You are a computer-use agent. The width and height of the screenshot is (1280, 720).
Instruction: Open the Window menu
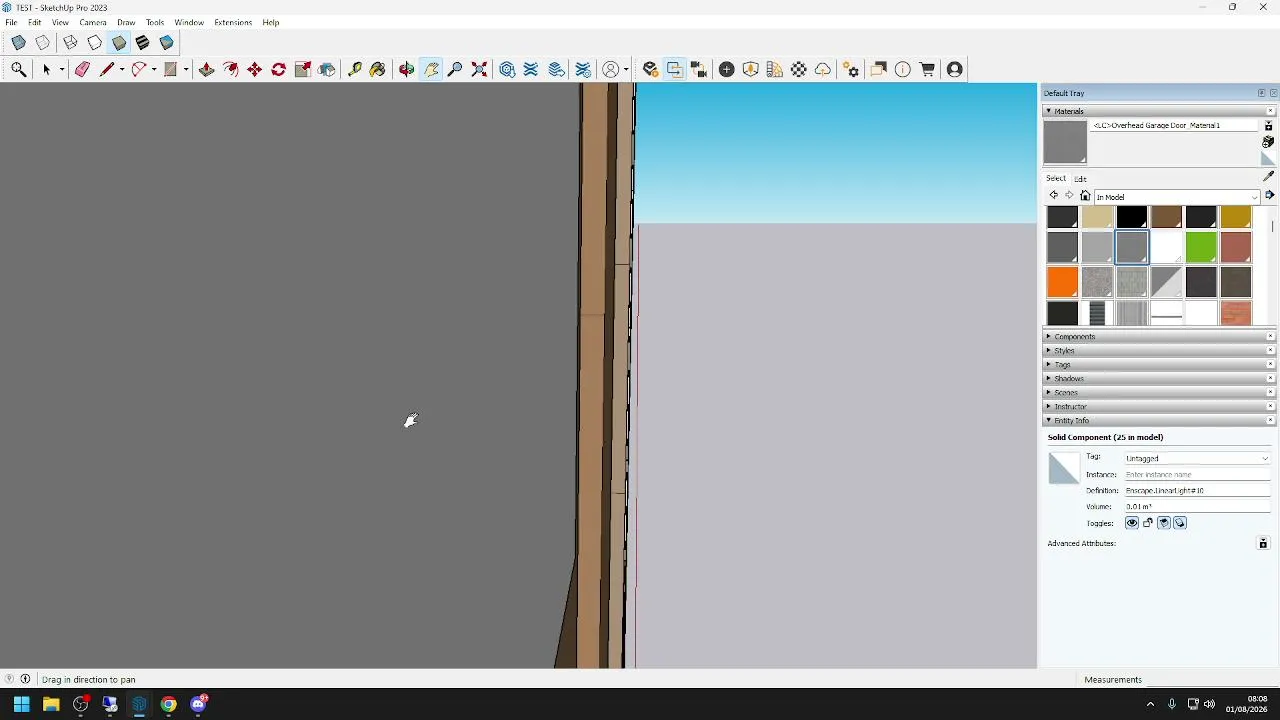pyautogui.click(x=189, y=22)
